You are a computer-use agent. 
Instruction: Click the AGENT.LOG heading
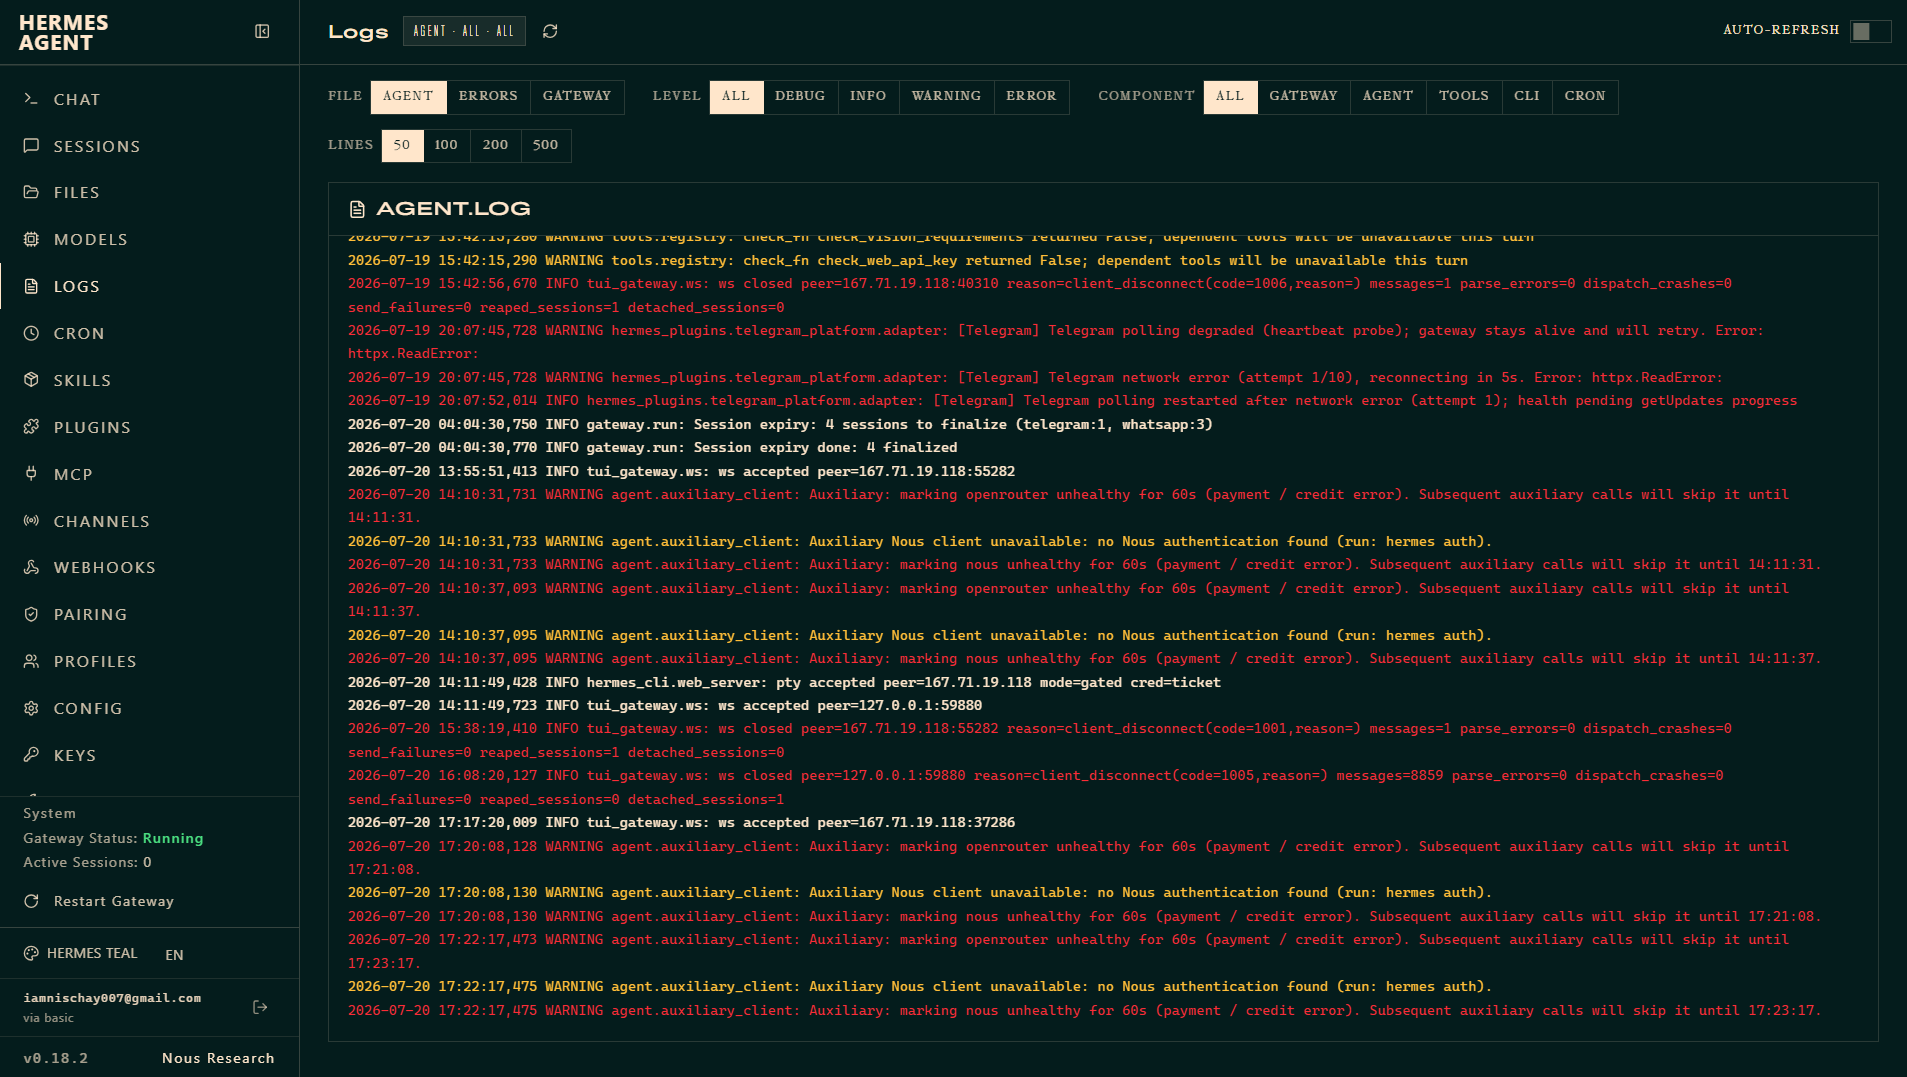[453, 209]
